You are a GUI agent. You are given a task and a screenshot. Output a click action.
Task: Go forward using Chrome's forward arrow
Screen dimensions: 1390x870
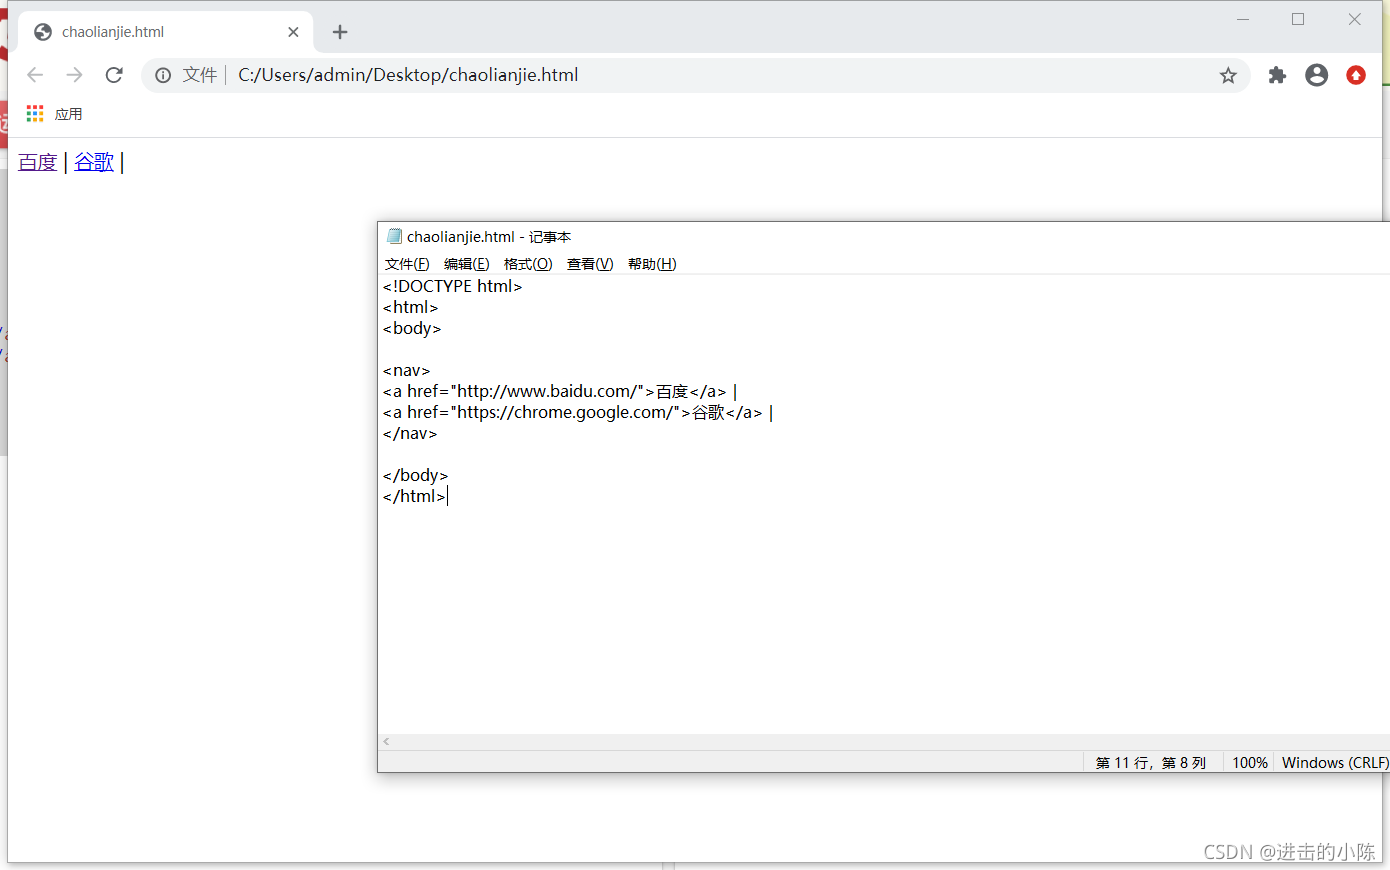(74, 75)
